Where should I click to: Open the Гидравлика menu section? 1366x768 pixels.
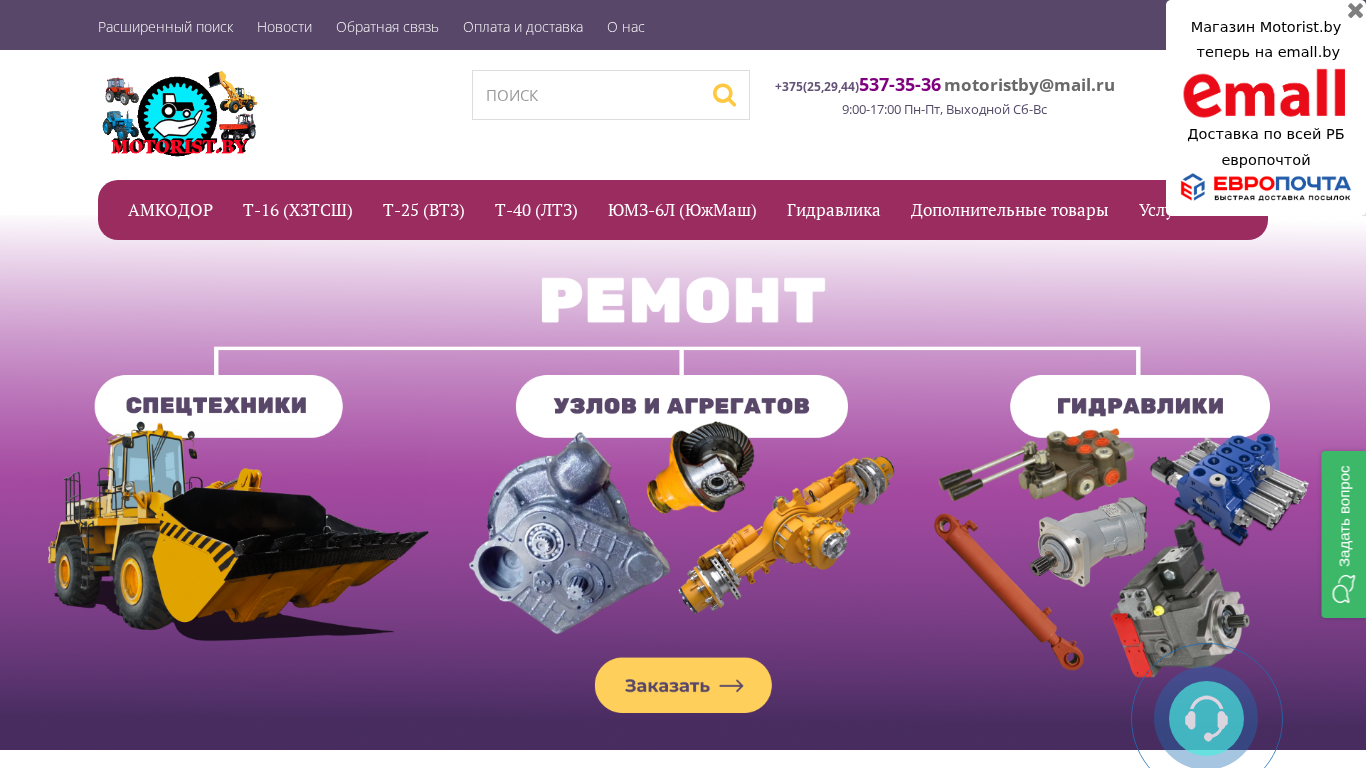click(x=834, y=210)
